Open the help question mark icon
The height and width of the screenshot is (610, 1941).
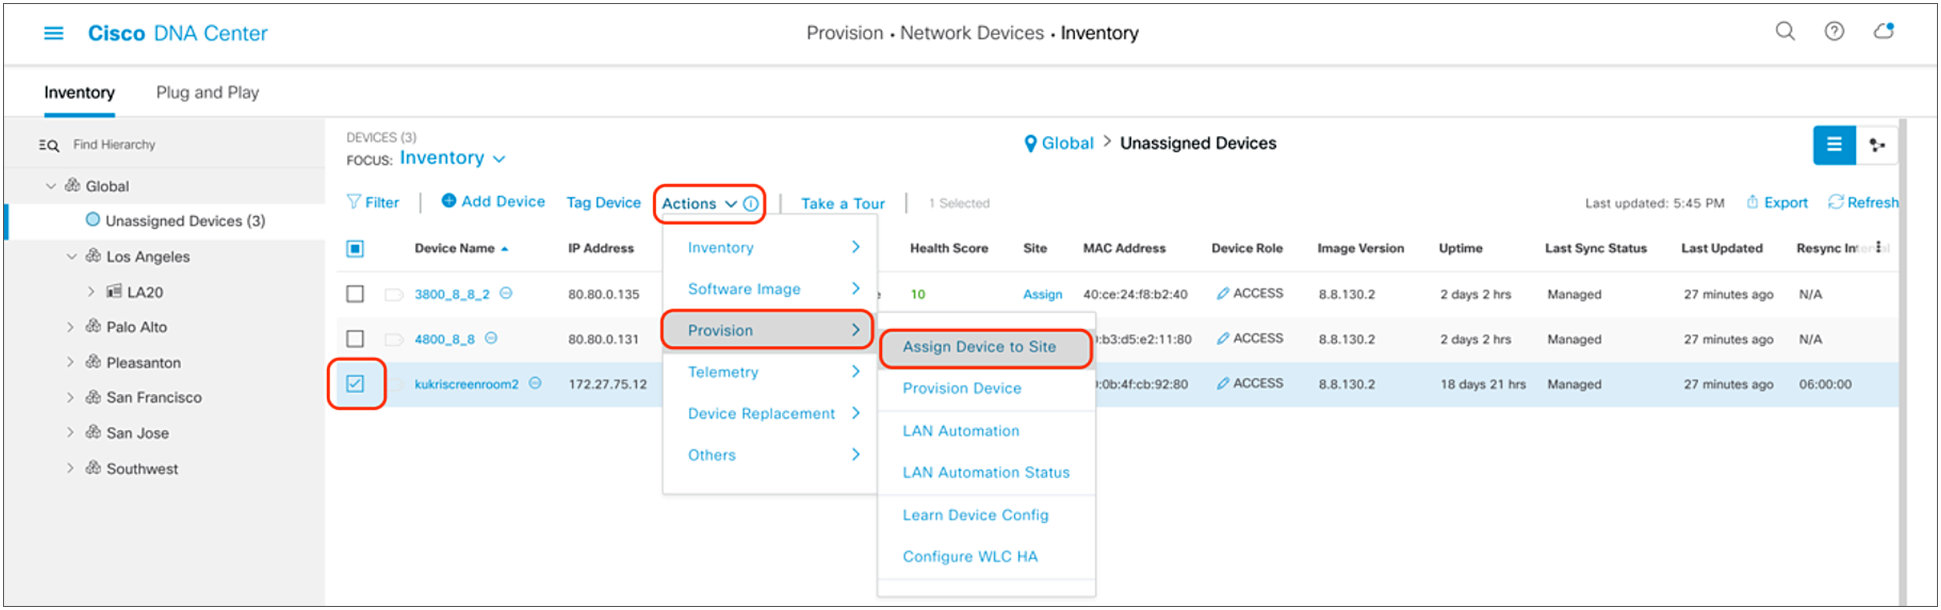pyautogui.click(x=1834, y=31)
